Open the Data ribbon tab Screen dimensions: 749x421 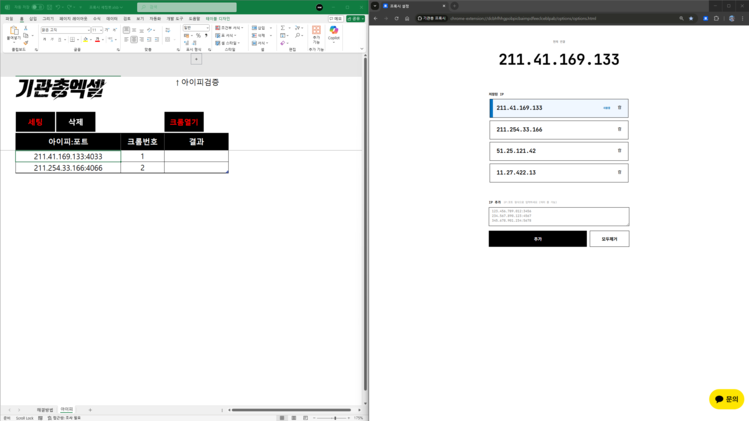(x=112, y=19)
